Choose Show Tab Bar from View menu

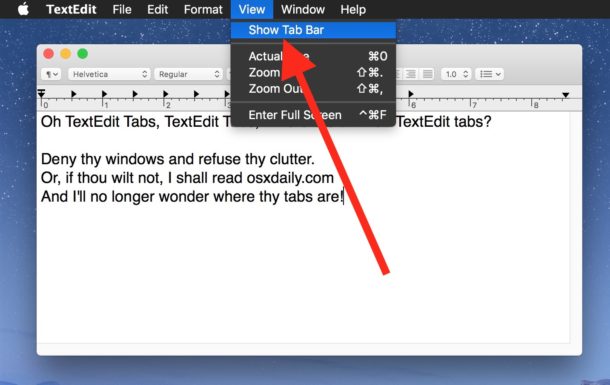(x=313, y=30)
